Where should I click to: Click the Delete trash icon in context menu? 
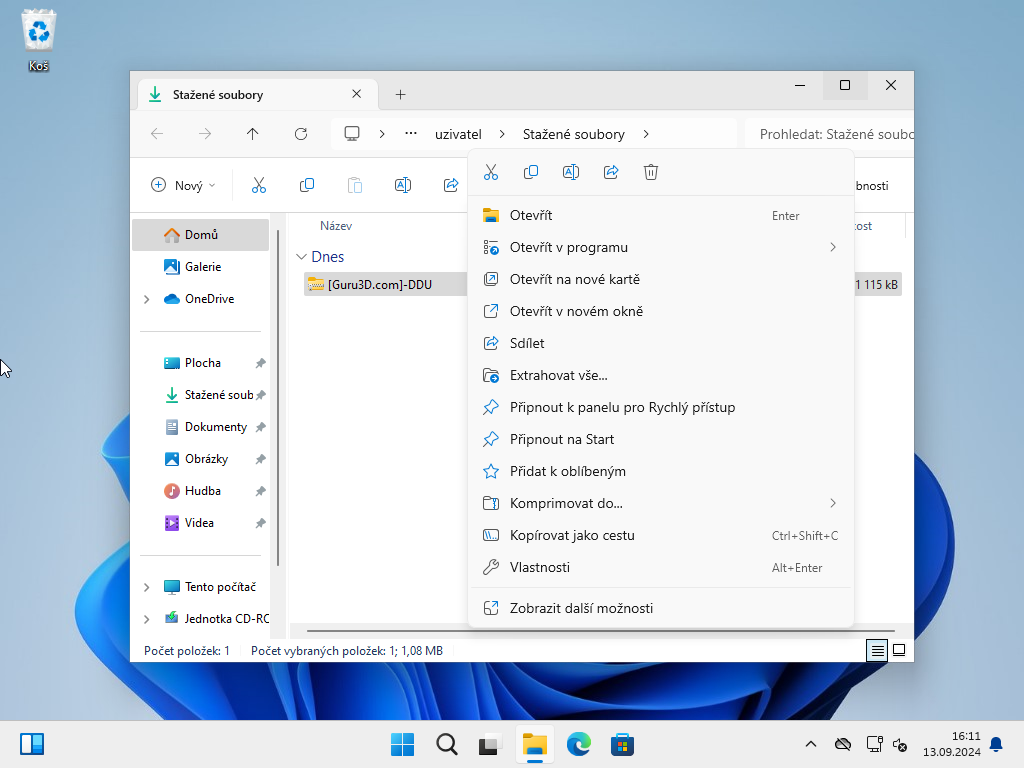tap(651, 172)
